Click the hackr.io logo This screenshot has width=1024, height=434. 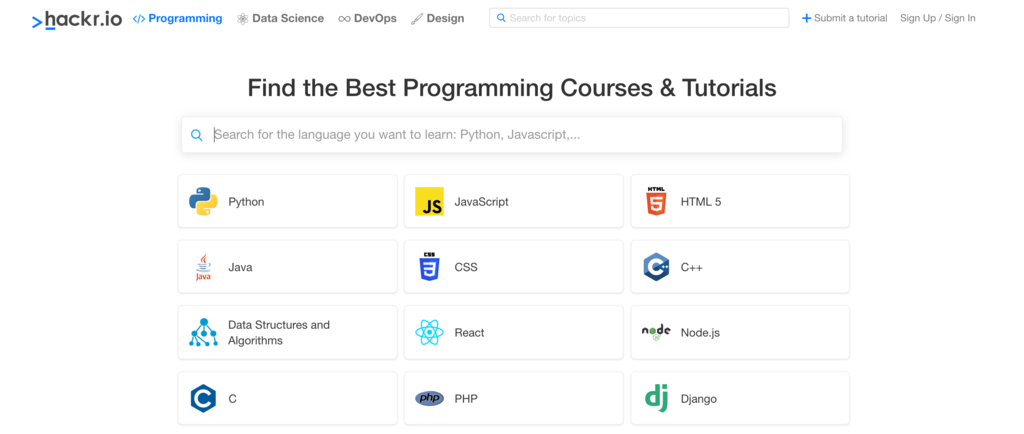point(76,20)
